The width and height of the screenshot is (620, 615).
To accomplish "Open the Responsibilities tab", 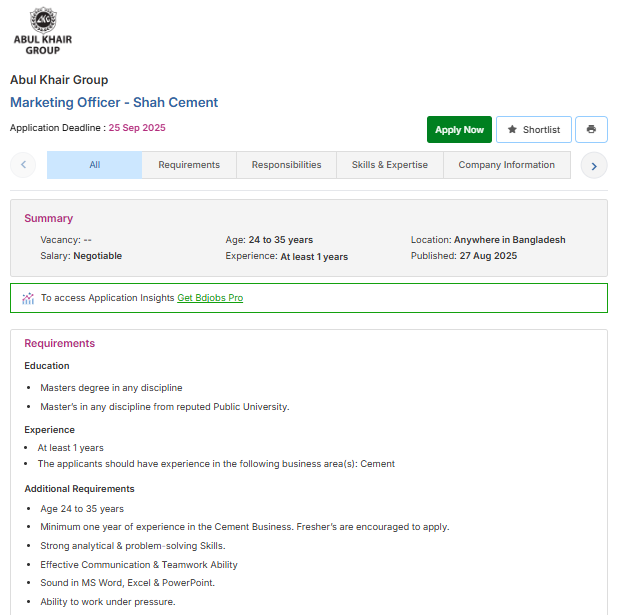I will click(286, 165).
